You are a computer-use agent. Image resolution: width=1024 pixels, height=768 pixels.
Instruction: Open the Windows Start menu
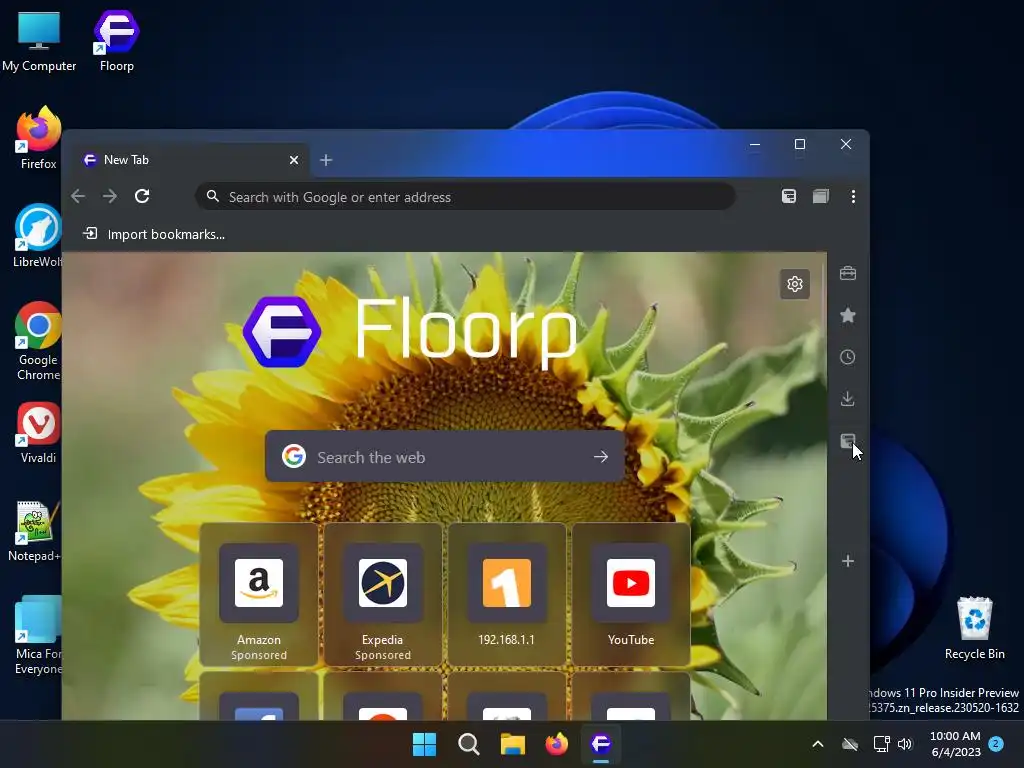pos(424,744)
